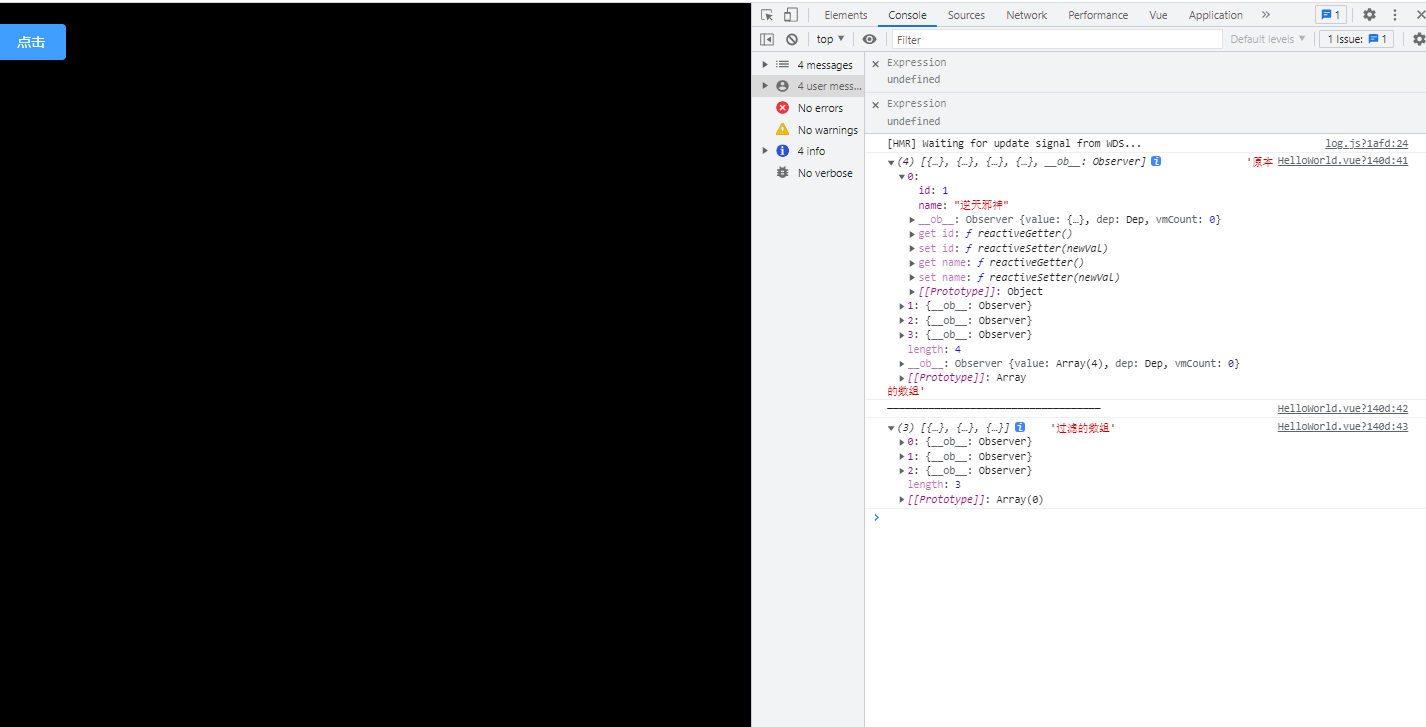1426x727 pixels.
Task: Remove the first live Expression with its x
Action: click(x=875, y=63)
